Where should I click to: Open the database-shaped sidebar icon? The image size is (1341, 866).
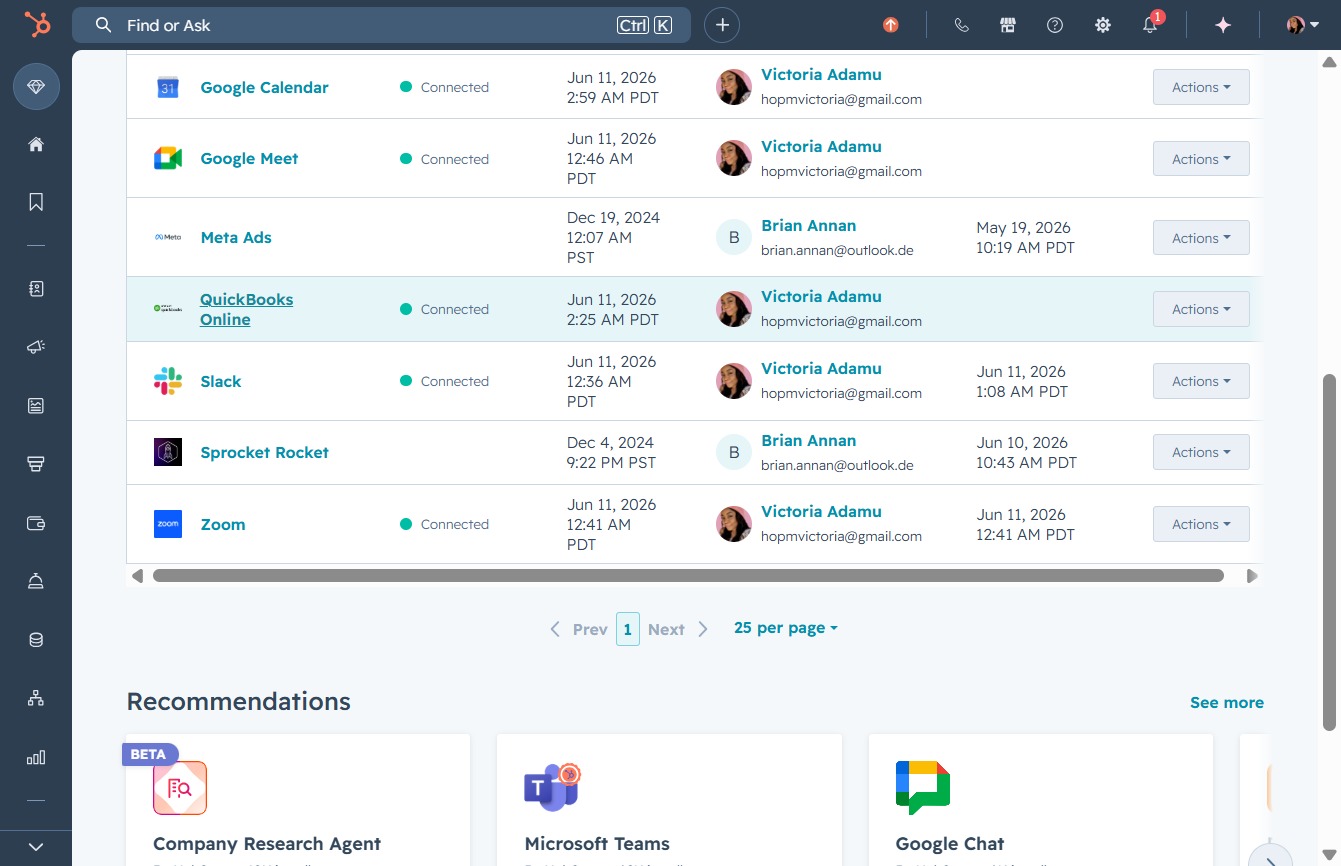pyautogui.click(x=36, y=640)
